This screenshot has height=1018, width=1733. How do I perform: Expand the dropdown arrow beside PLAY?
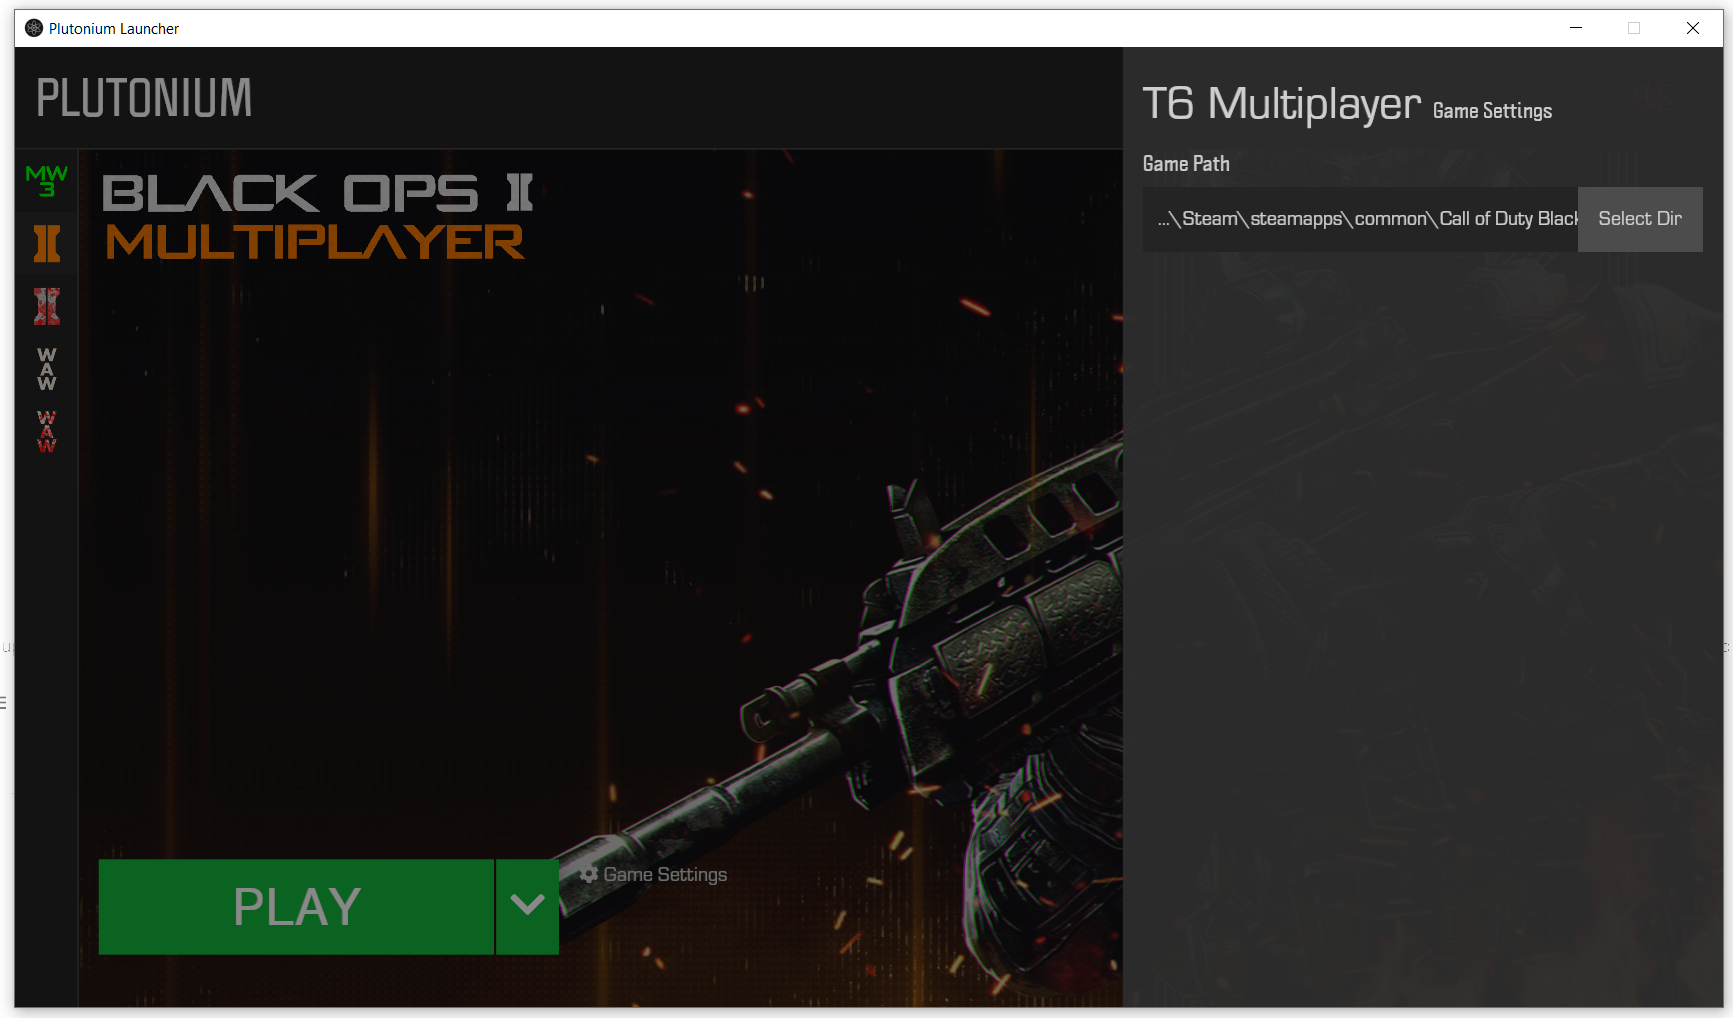527,907
